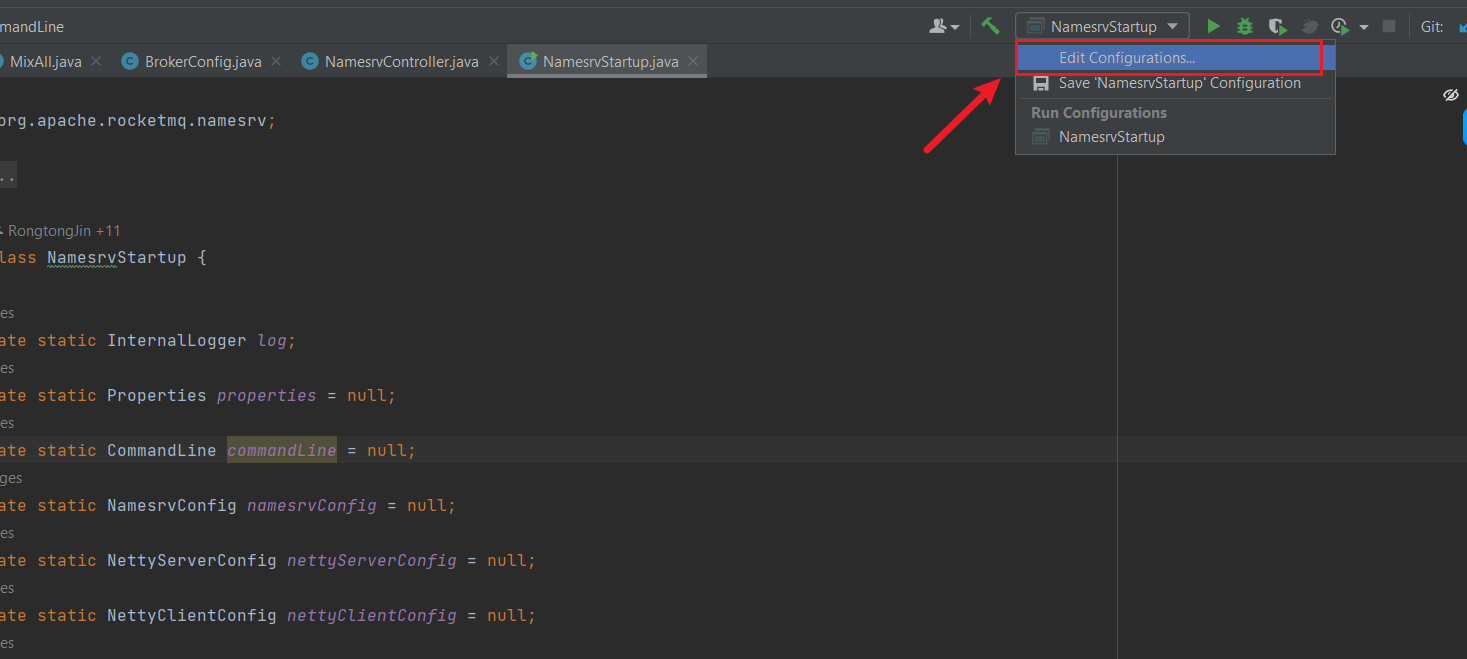Select Edit Configurations... menu entry
This screenshot has width=1467, height=659.
pos(1126,58)
